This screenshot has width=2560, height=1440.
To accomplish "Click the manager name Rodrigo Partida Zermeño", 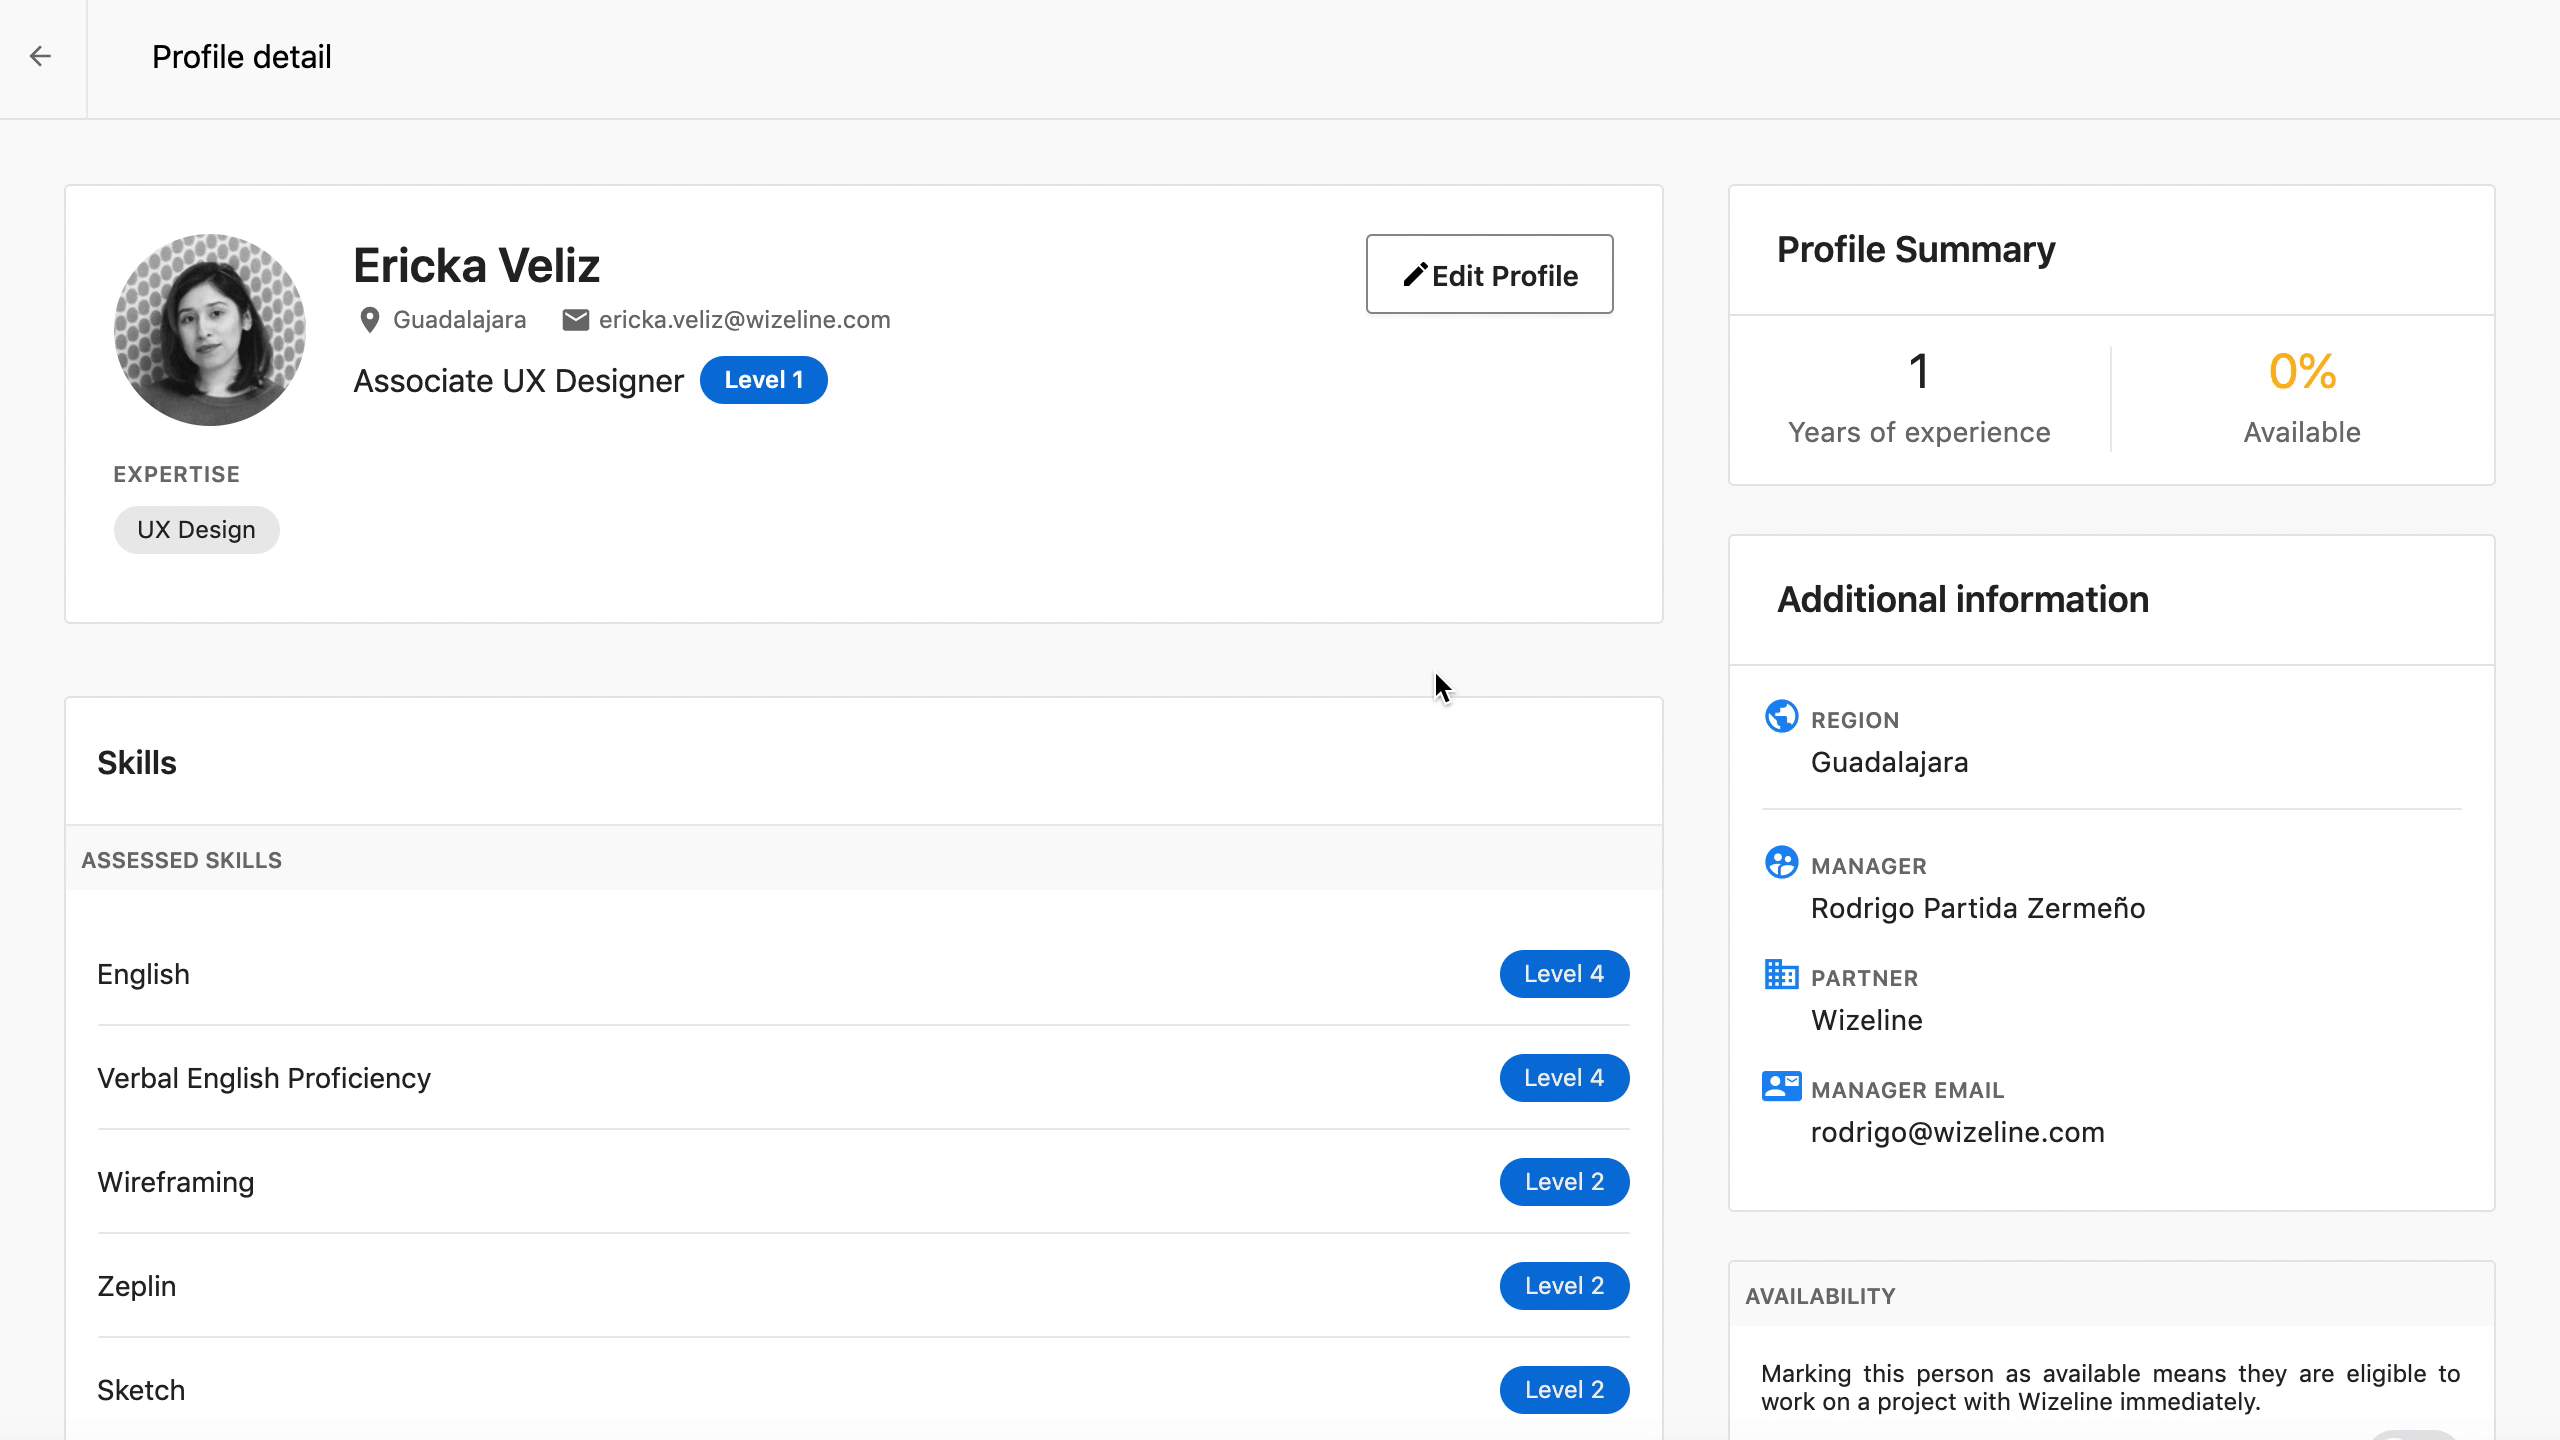I will coord(1978,908).
